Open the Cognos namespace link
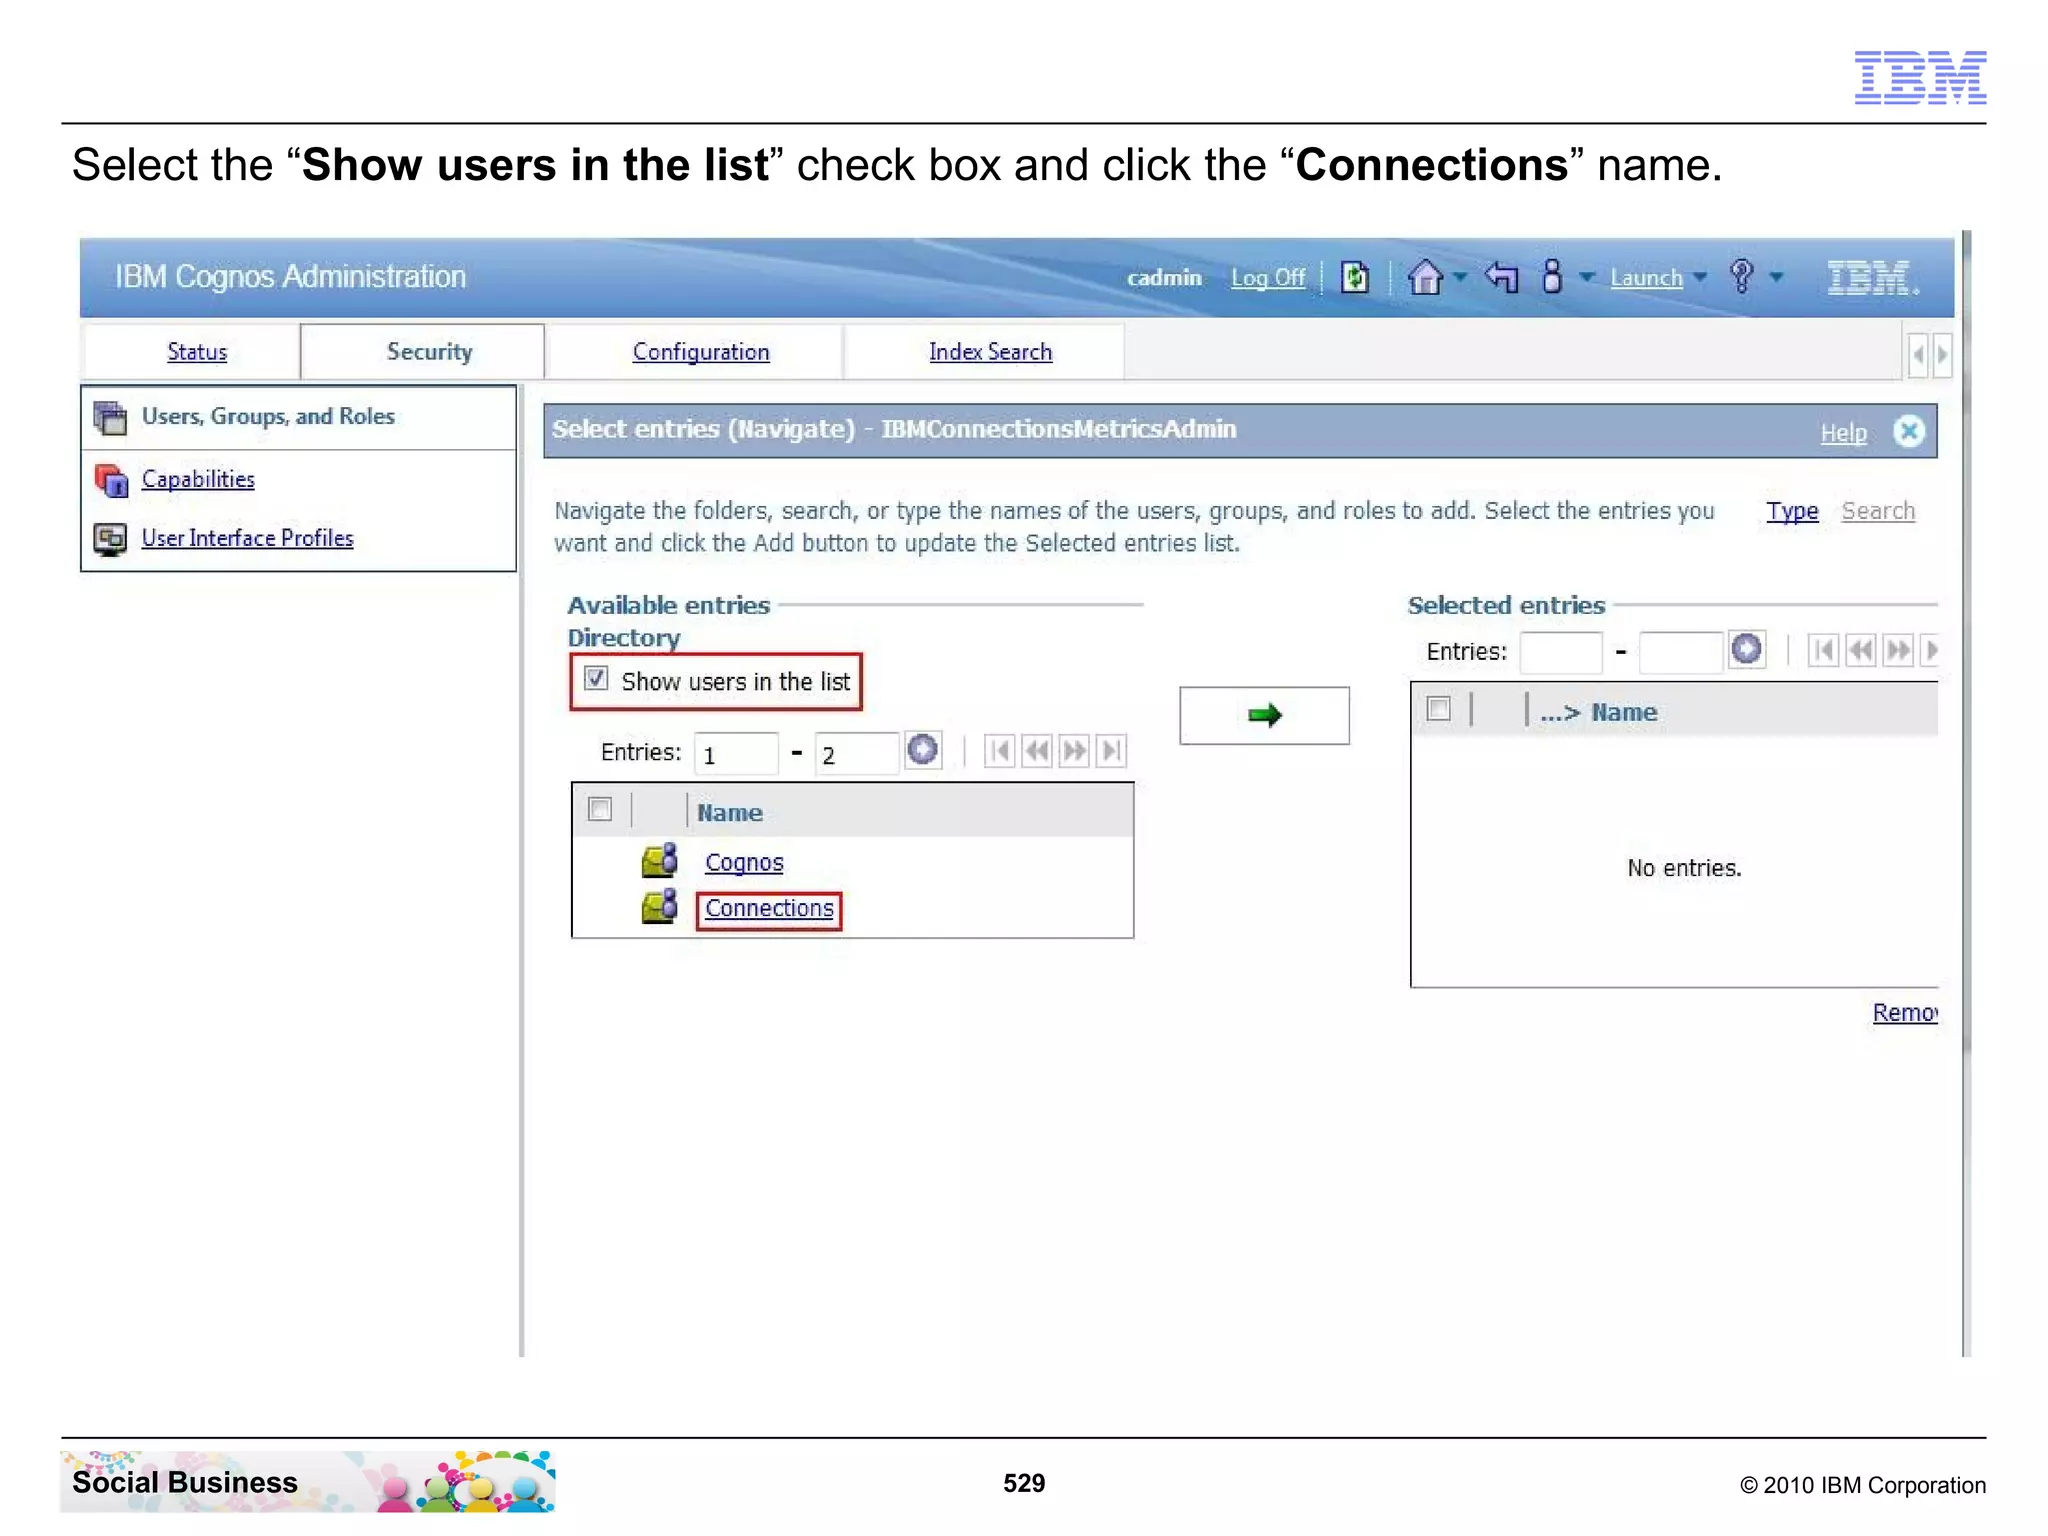The image size is (2048, 1536). tap(744, 862)
